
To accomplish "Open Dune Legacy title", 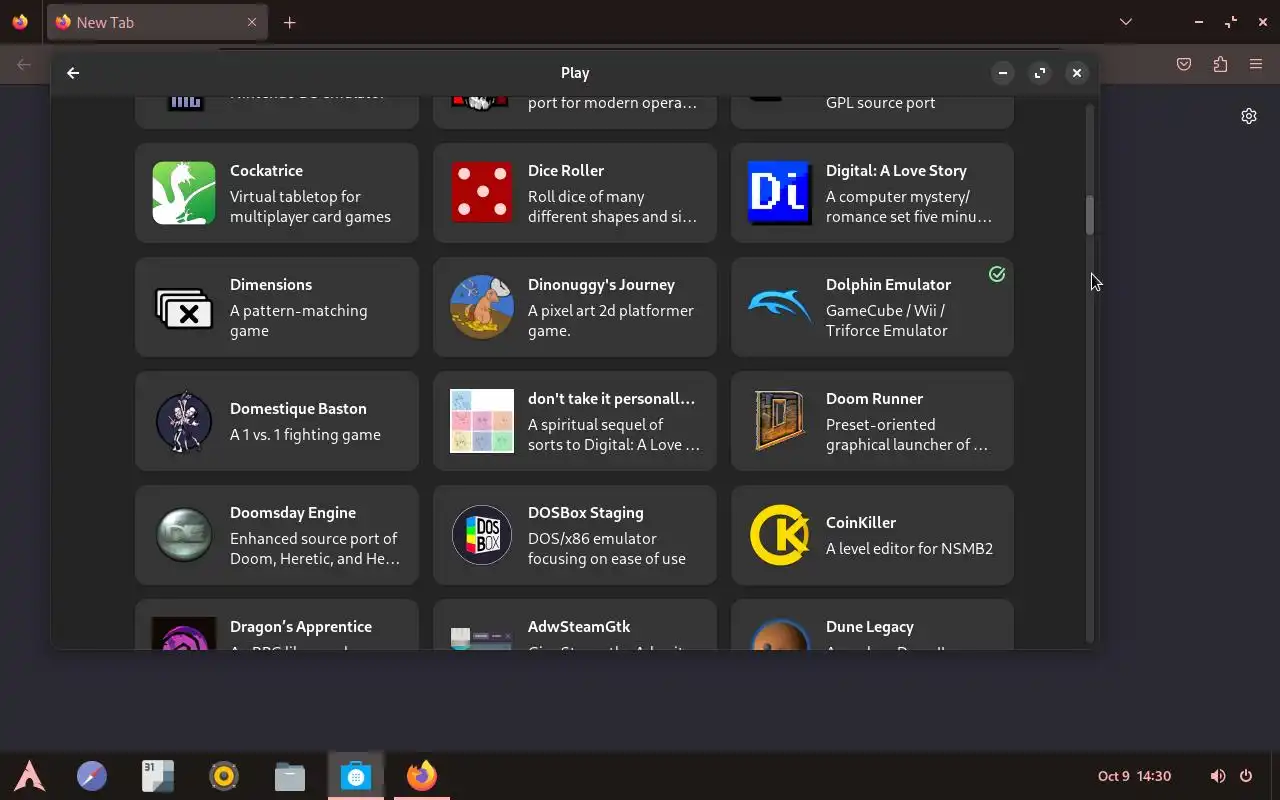I will click(x=870, y=627).
